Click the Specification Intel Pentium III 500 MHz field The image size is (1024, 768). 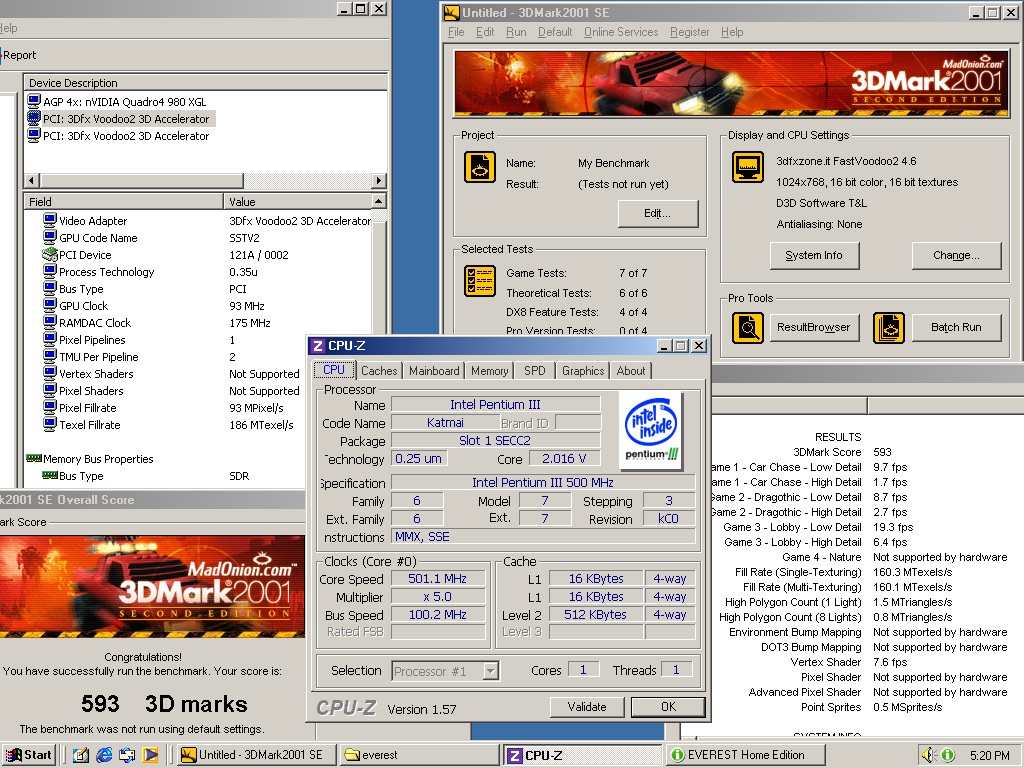point(543,483)
